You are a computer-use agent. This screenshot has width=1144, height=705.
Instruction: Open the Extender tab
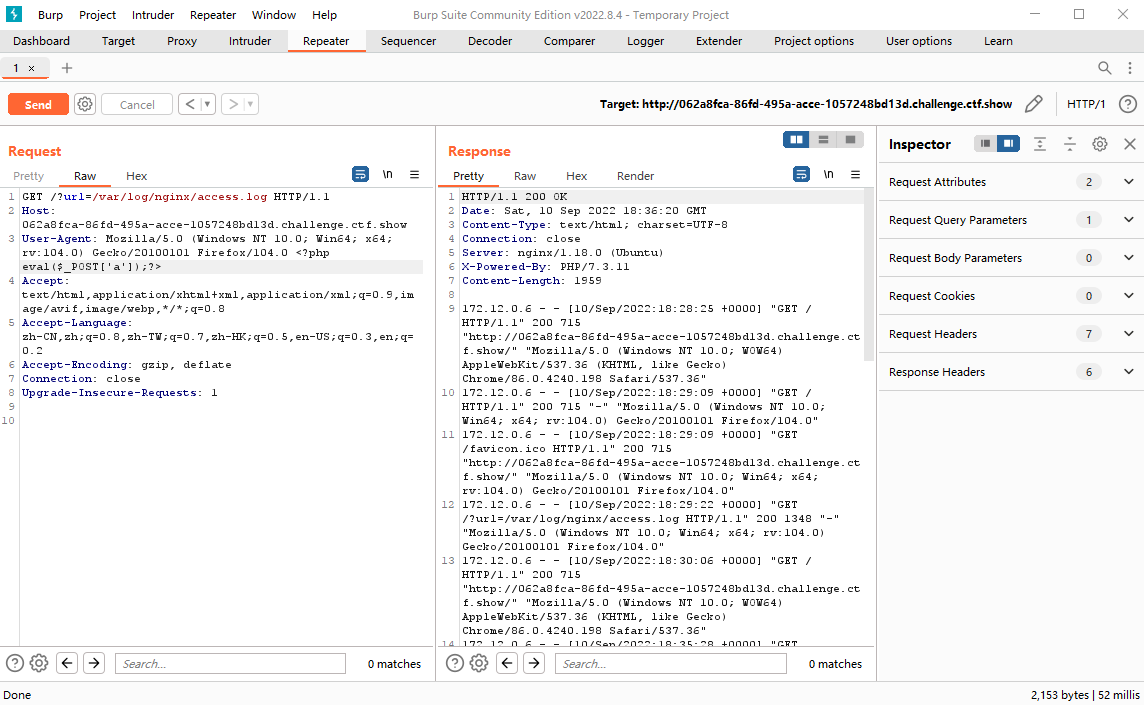(719, 42)
